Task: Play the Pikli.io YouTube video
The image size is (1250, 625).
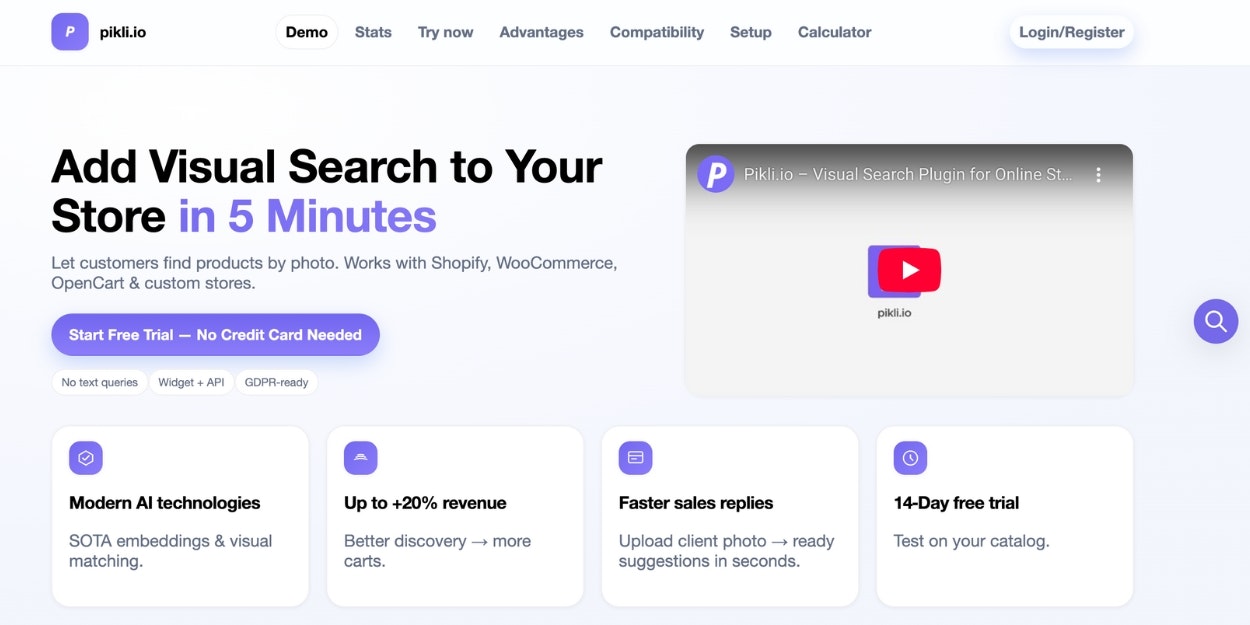Action: click(x=909, y=269)
